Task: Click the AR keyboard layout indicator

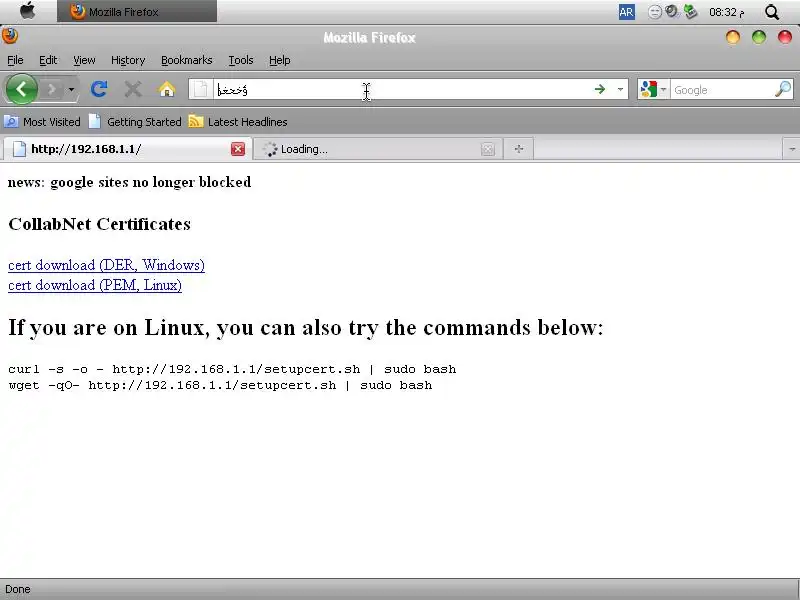Action: (x=627, y=12)
